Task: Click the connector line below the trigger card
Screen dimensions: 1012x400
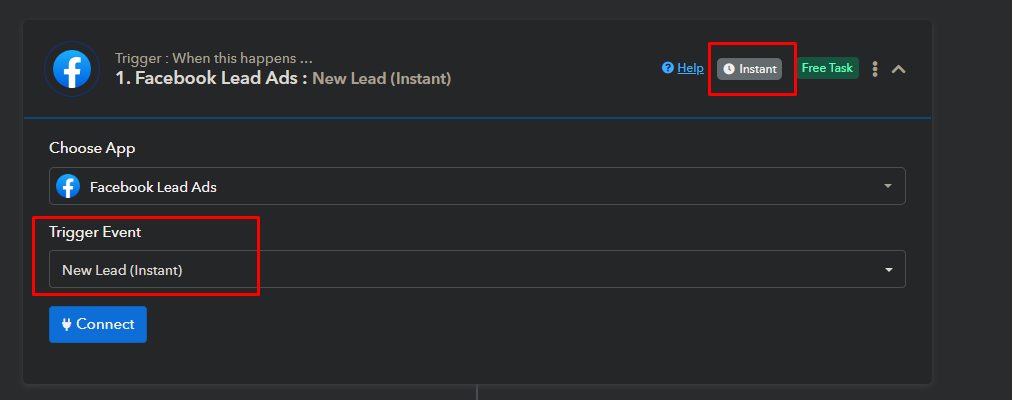Action: pos(477,392)
